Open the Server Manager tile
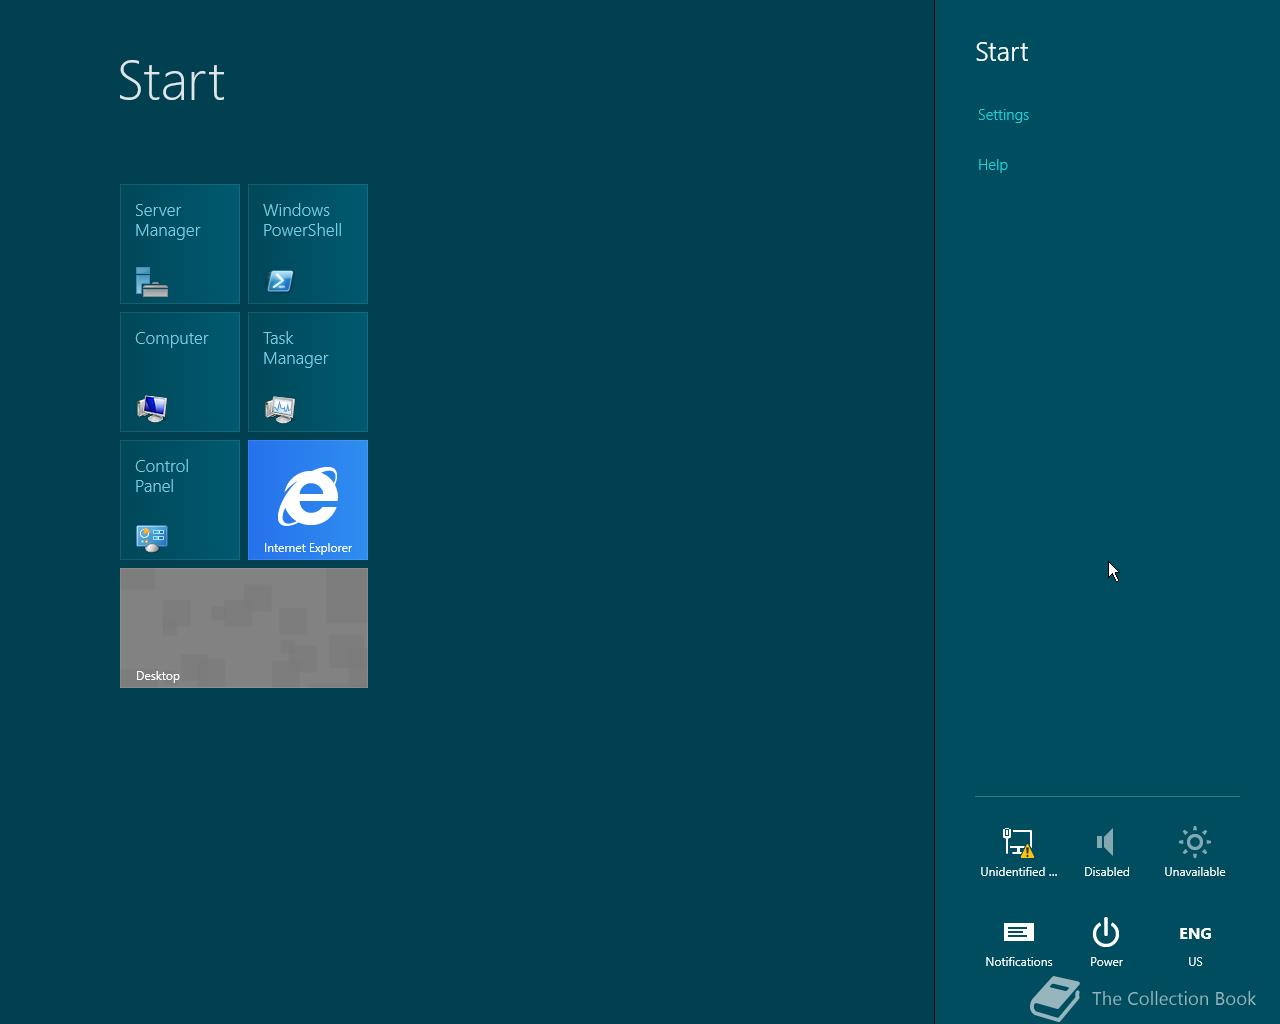 [x=180, y=244]
